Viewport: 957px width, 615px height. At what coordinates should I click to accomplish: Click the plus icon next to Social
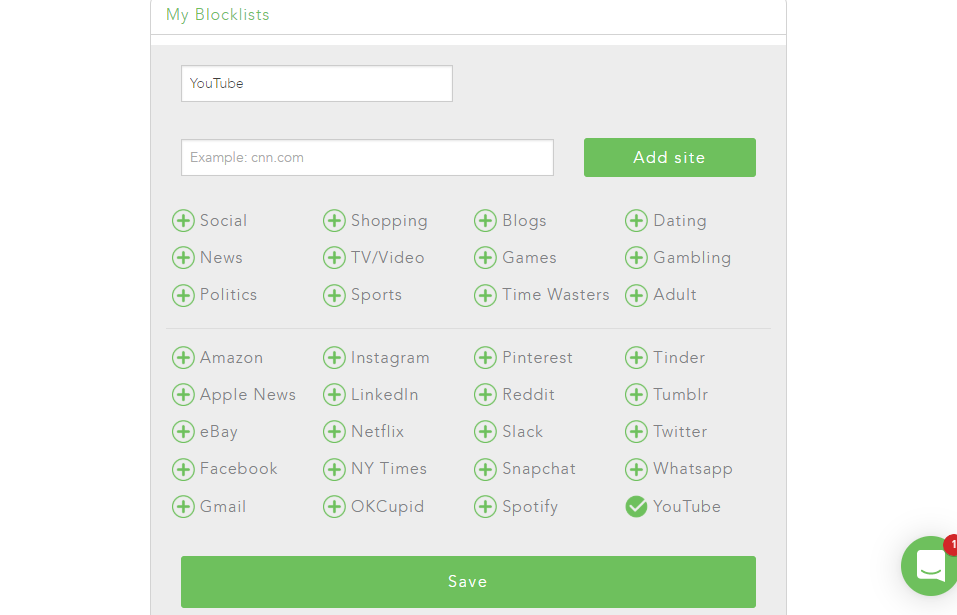pos(183,221)
